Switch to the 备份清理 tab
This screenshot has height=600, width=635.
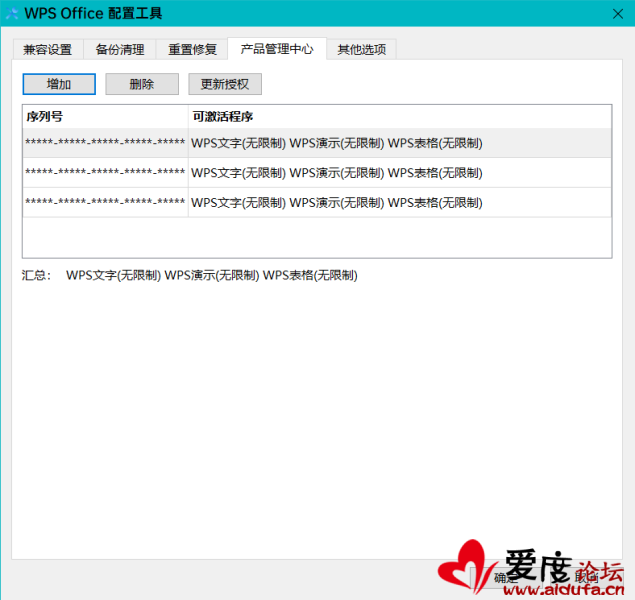click(x=120, y=49)
